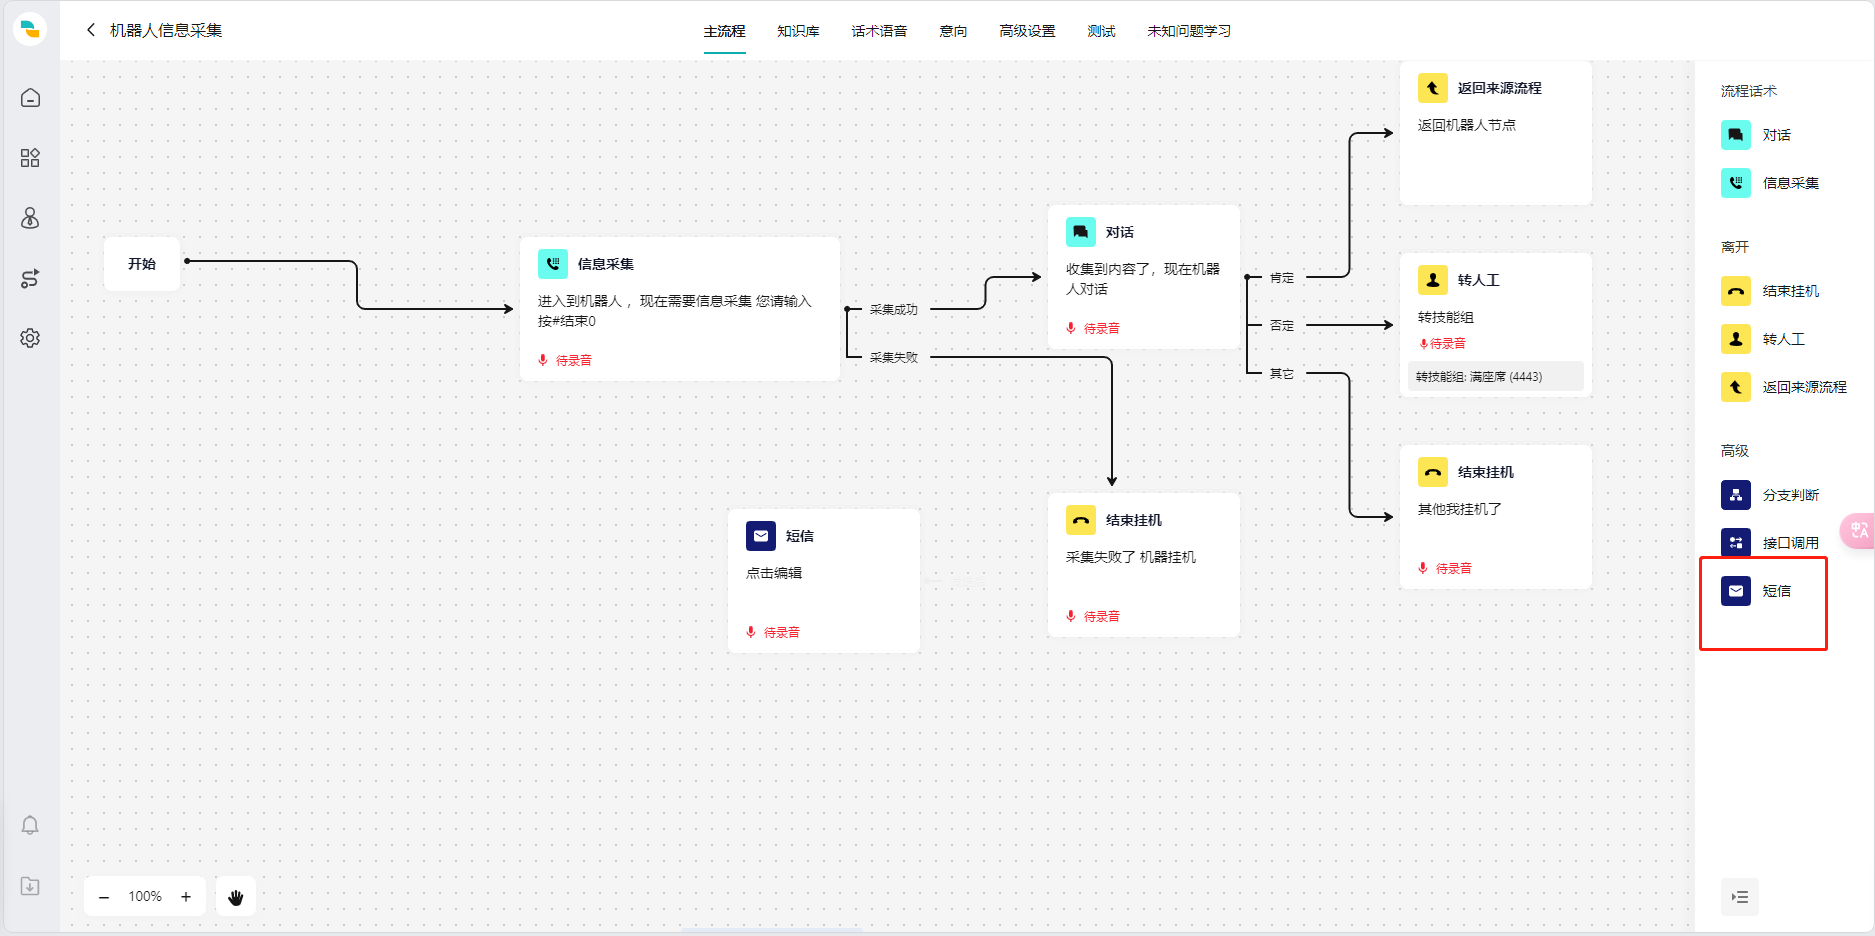The height and width of the screenshot is (936, 1875).
Task: Zoom out with the minus button
Action: pyautogui.click(x=104, y=897)
